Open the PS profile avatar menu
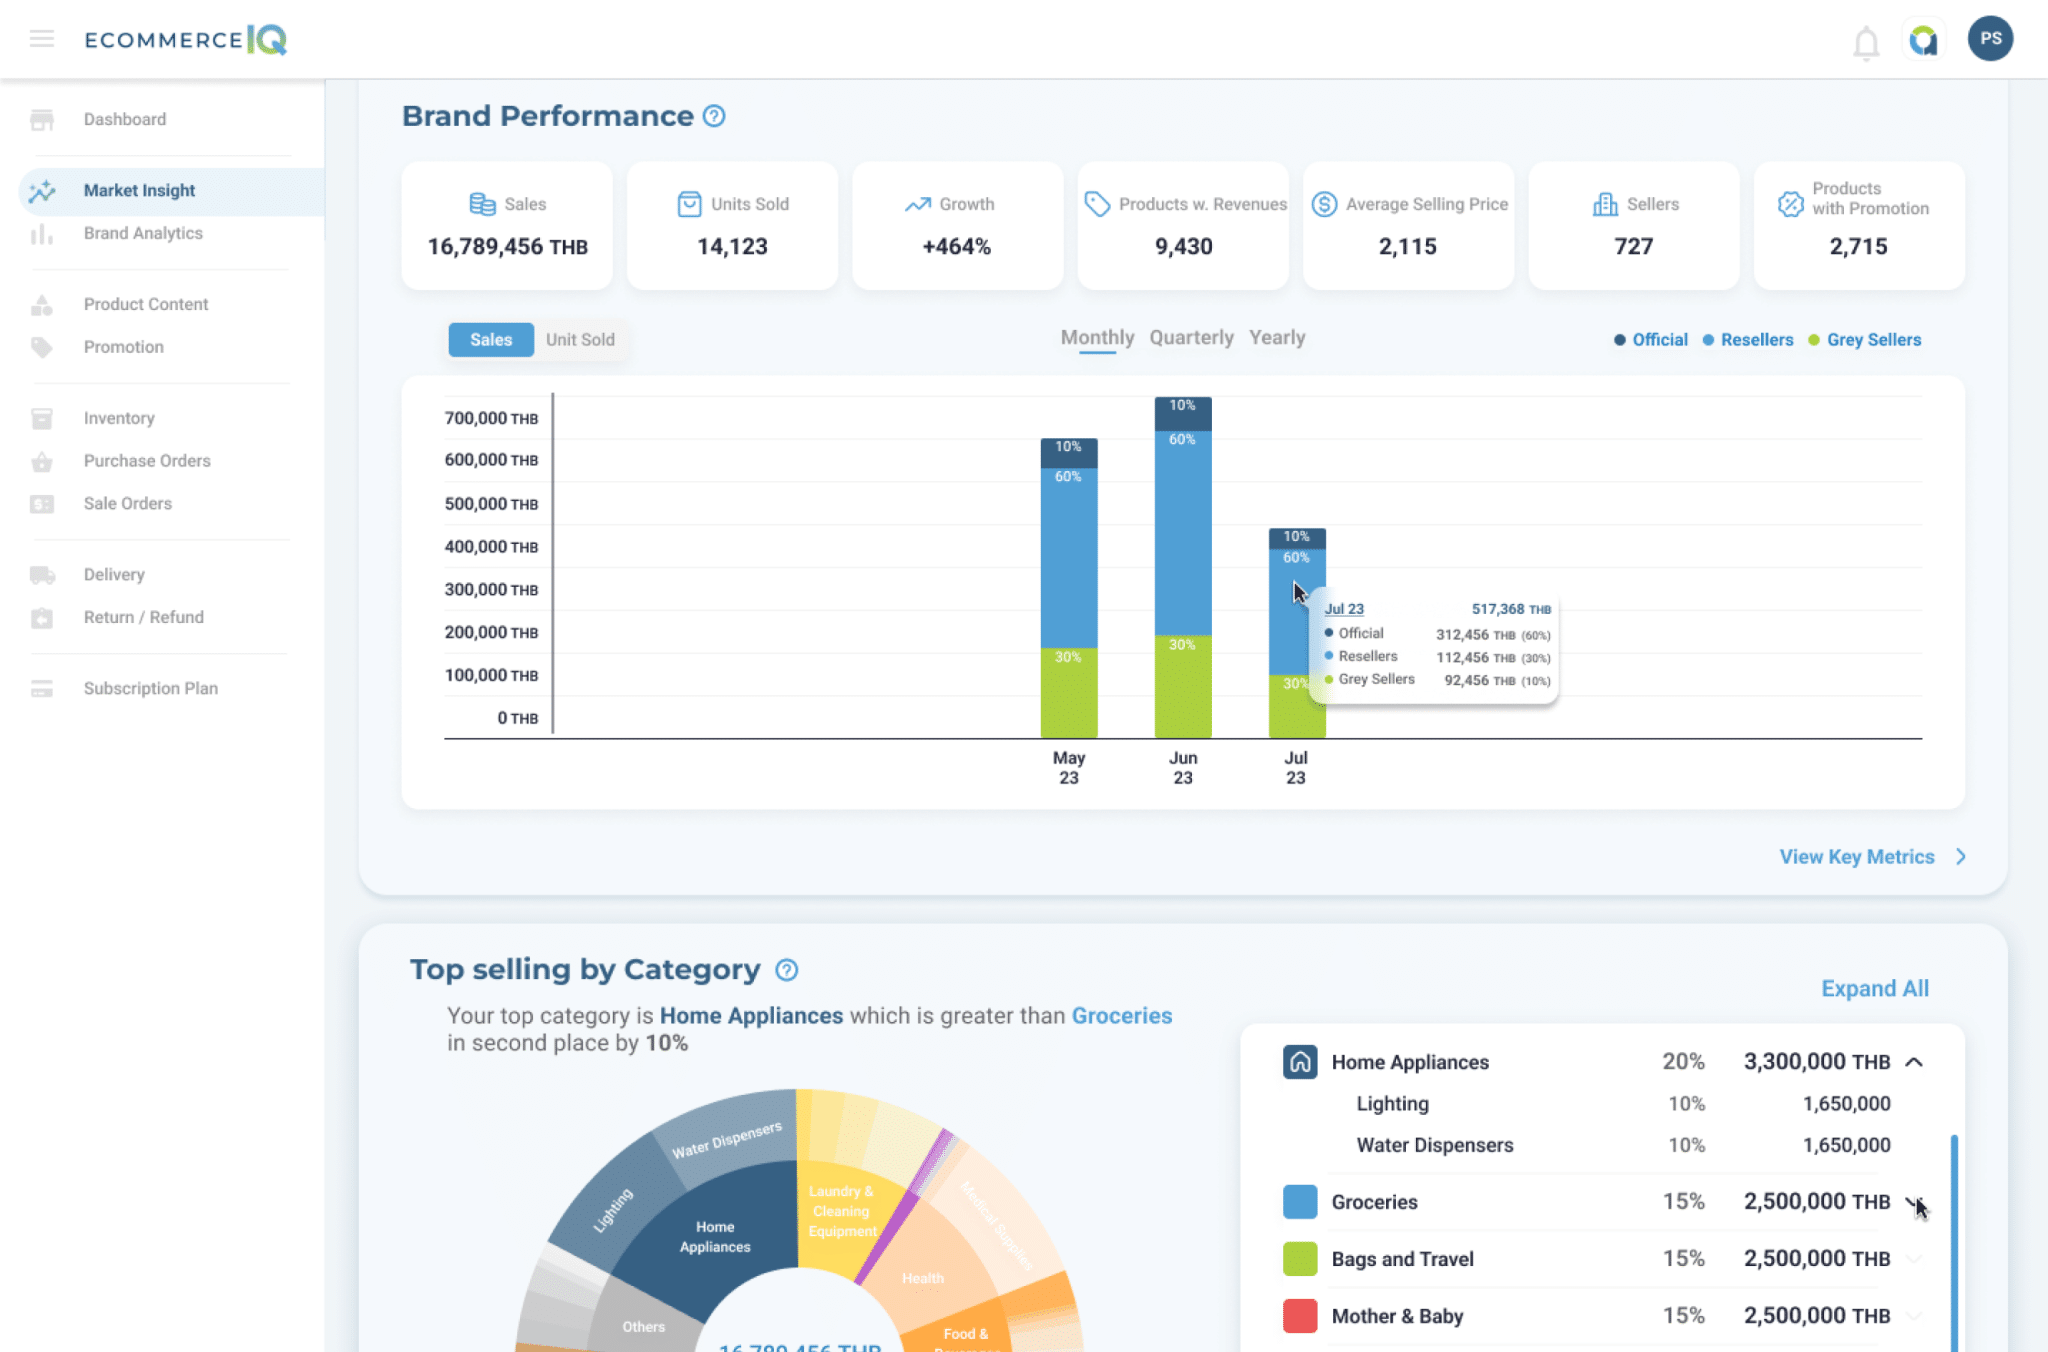 point(1990,39)
